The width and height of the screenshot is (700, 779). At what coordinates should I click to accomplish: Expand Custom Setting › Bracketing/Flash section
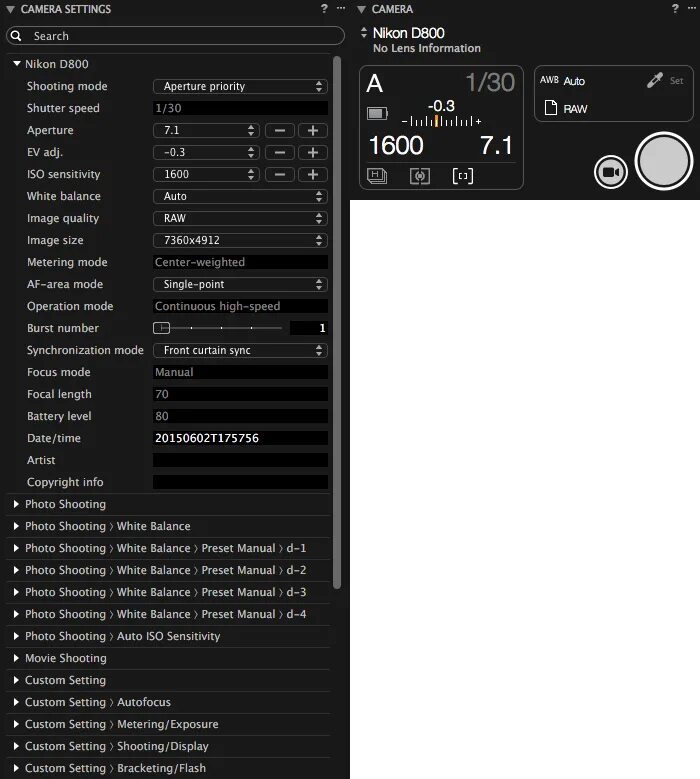pyautogui.click(x=16, y=768)
